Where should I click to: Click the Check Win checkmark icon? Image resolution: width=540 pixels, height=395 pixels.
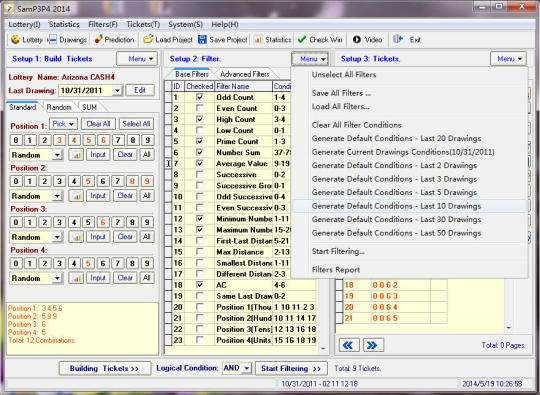pyautogui.click(x=302, y=39)
